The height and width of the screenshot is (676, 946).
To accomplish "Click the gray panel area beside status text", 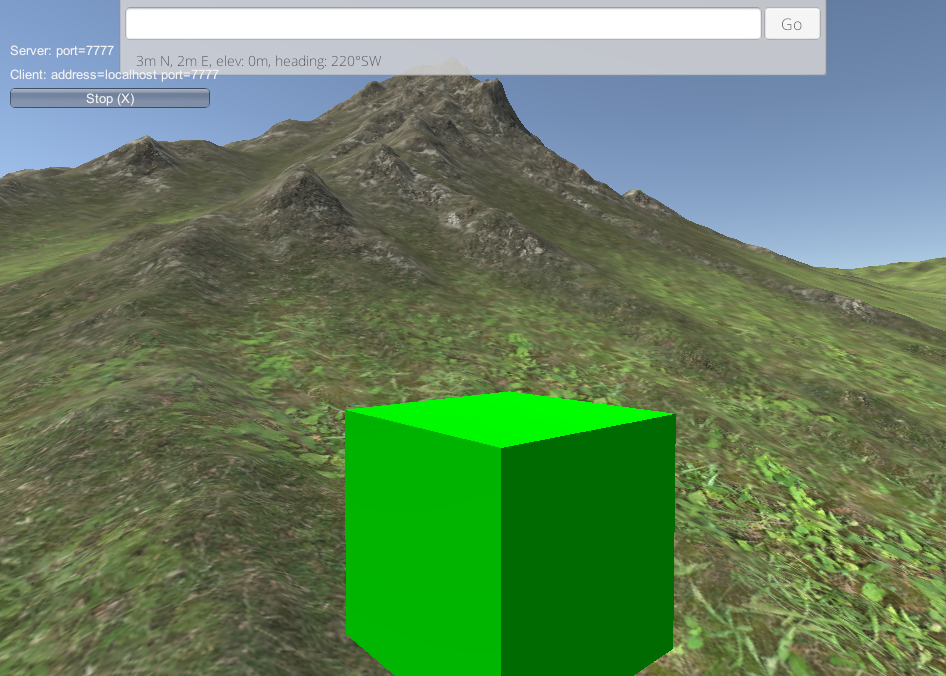I will point(600,61).
